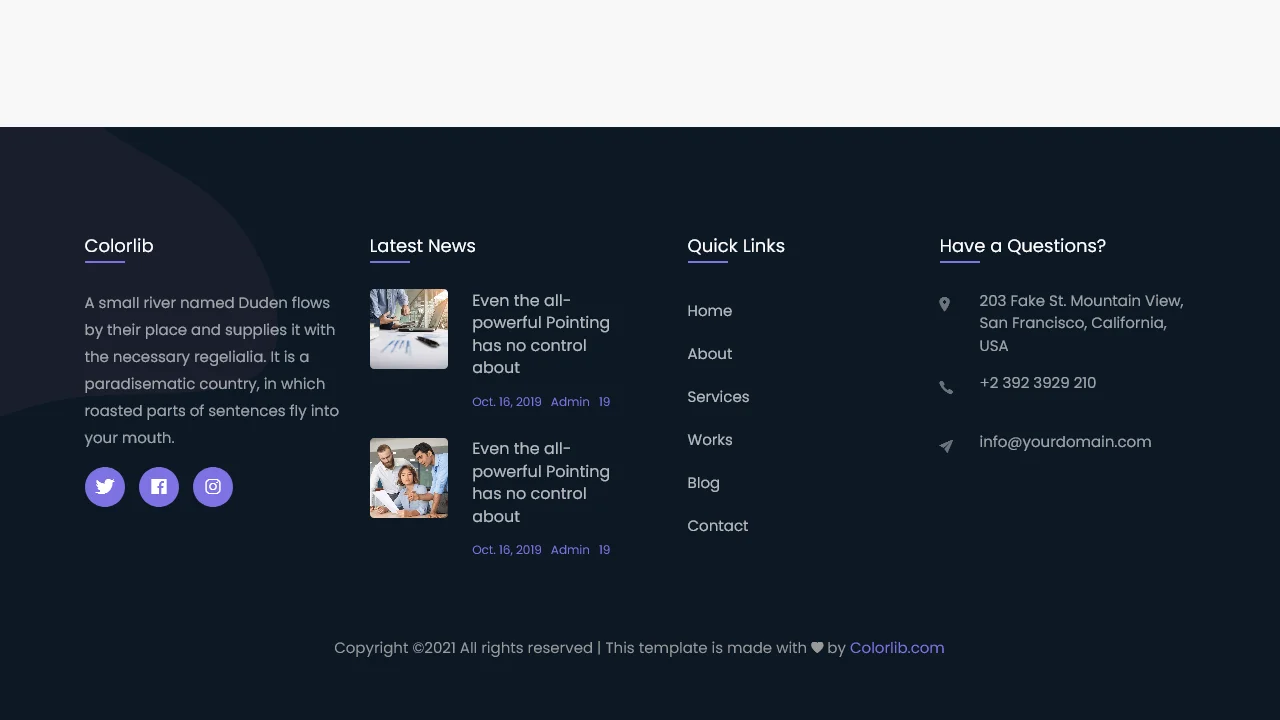Image resolution: width=1280 pixels, height=720 pixels.
Task: Open the Facebook social icon
Action: [158, 487]
